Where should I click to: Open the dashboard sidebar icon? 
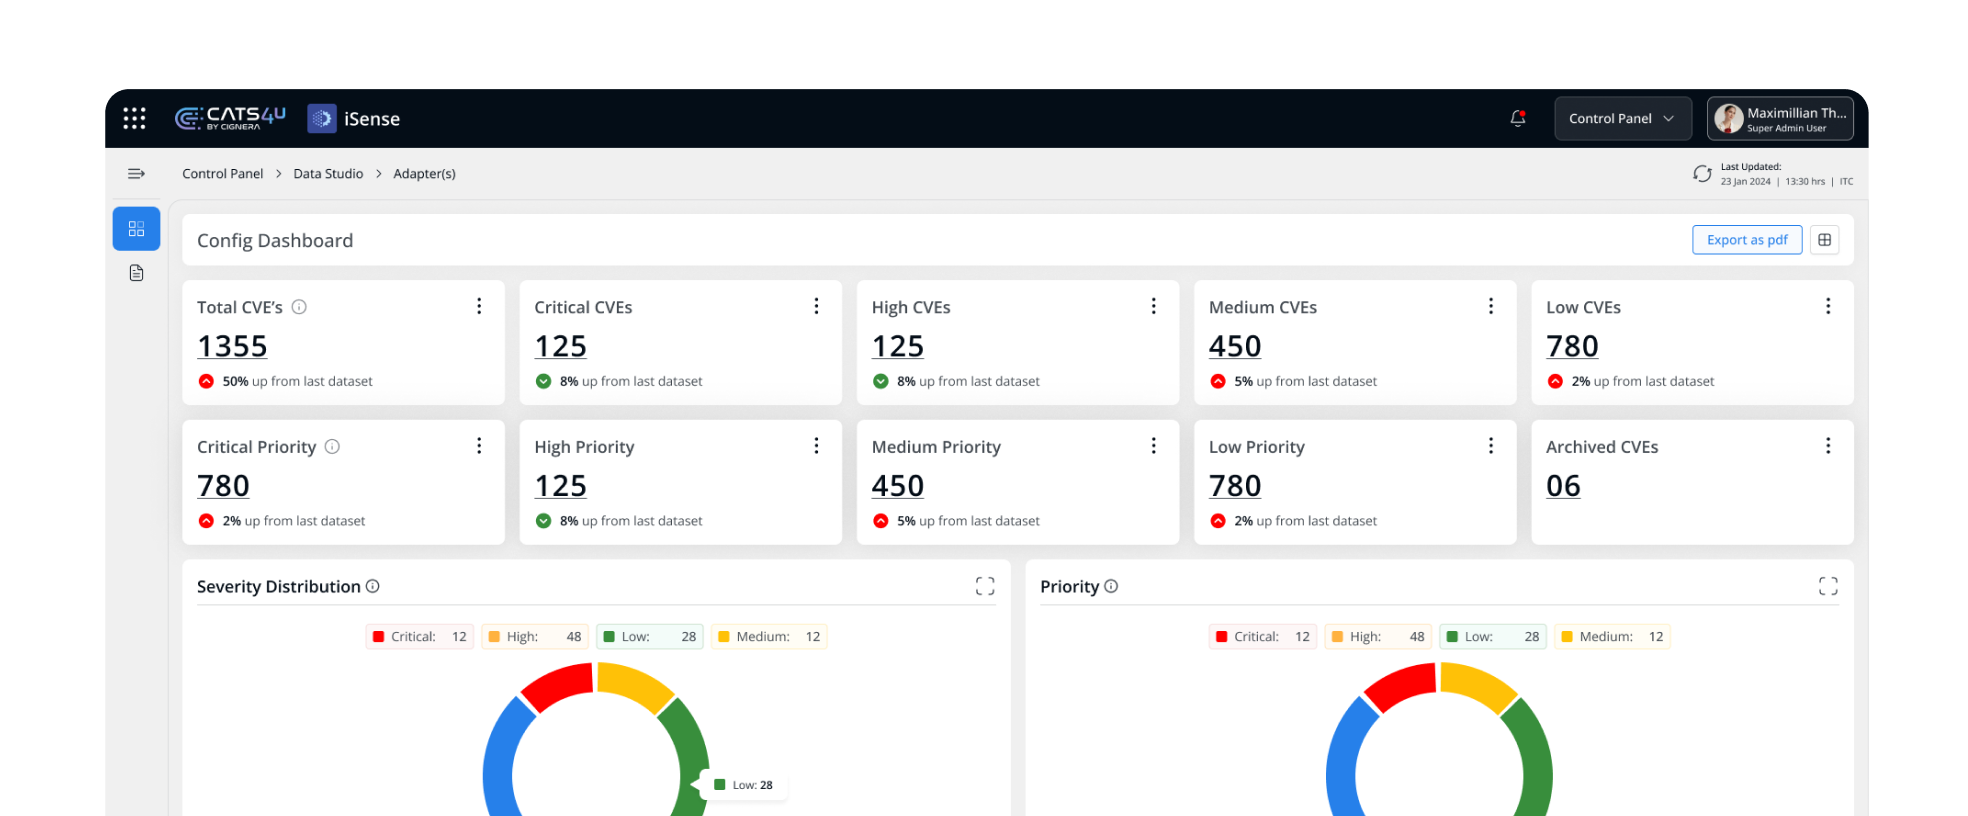[136, 229]
